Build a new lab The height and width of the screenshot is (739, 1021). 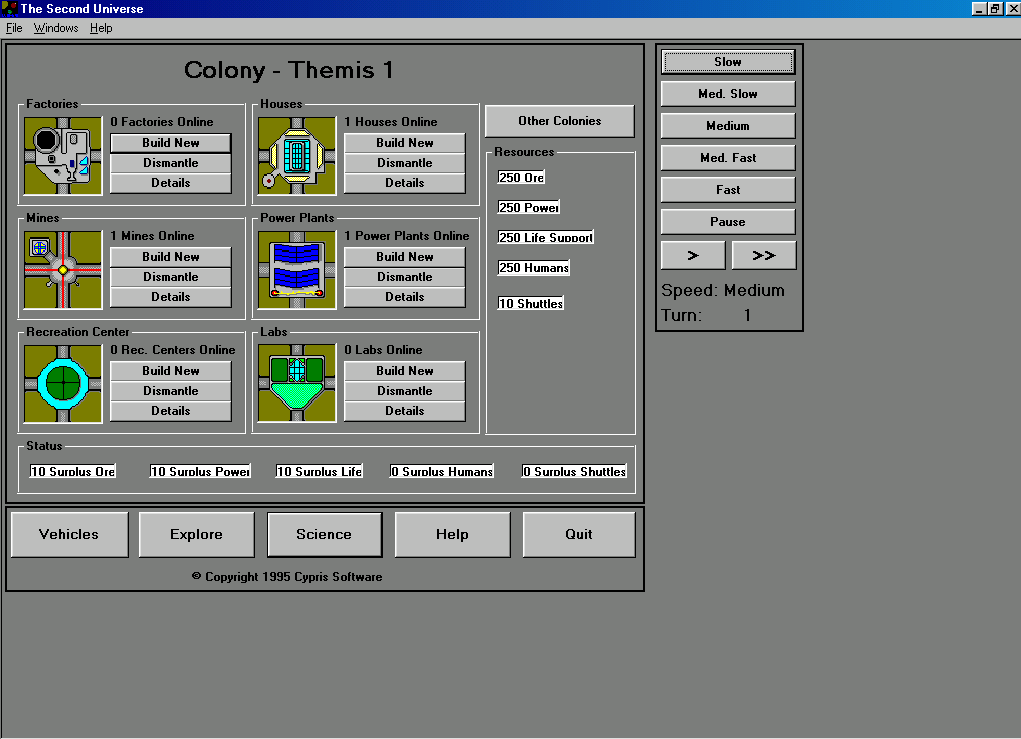(x=404, y=370)
